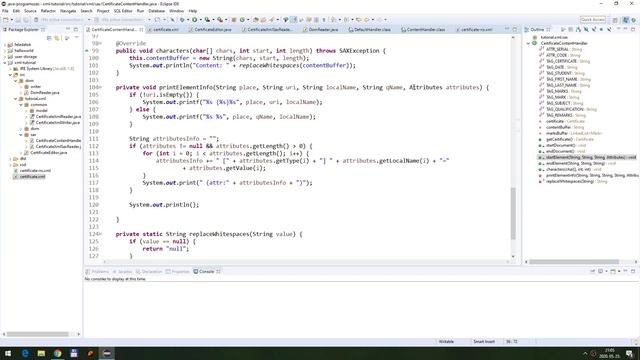640x360 pixels.
Task: Open the Help menu
Action: [193, 11]
